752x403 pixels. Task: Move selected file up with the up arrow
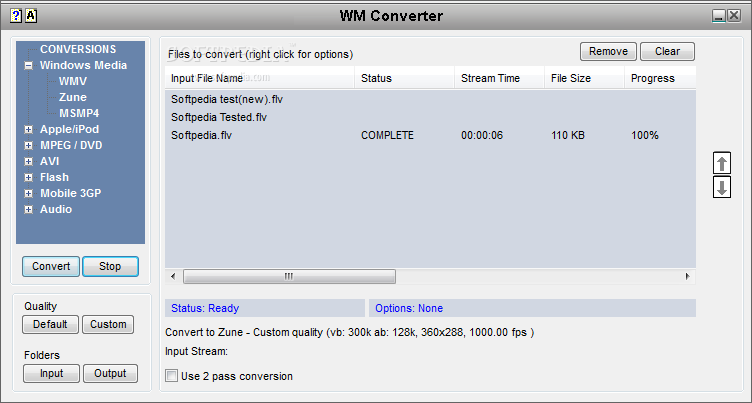pyautogui.click(x=722, y=164)
